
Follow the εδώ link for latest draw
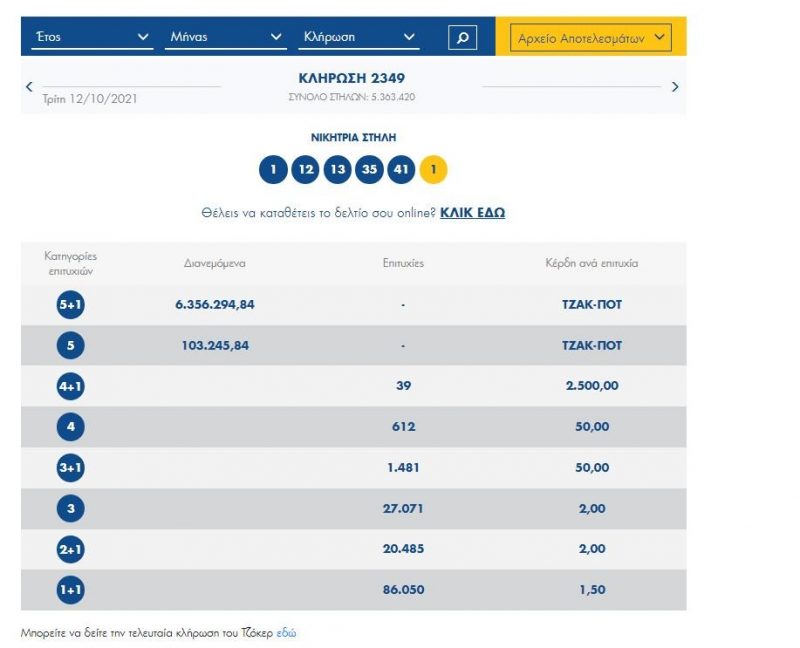click(x=286, y=633)
